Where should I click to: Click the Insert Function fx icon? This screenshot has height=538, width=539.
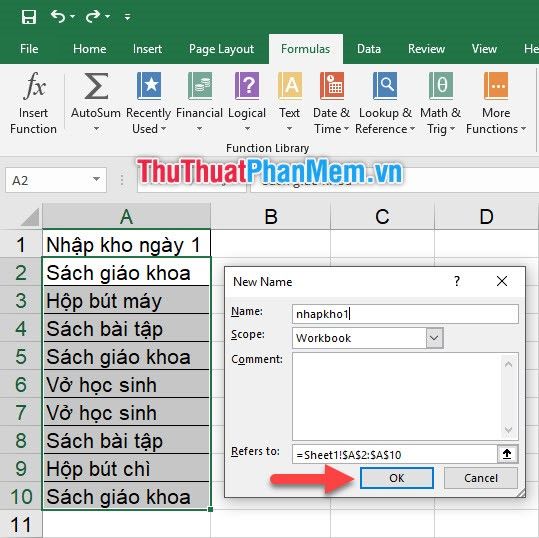tap(35, 86)
